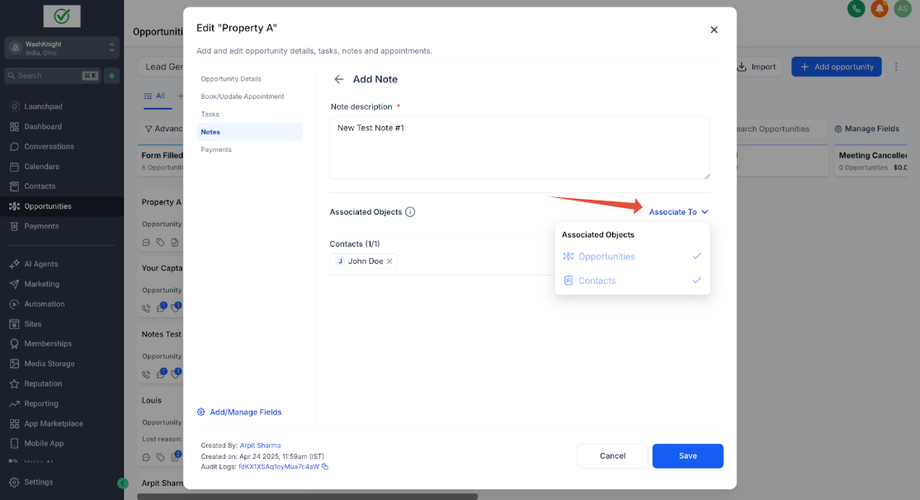The width and height of the screenshot is (920, 500).
Task: Copy the audit log ID
Action: tap(325, 467)
